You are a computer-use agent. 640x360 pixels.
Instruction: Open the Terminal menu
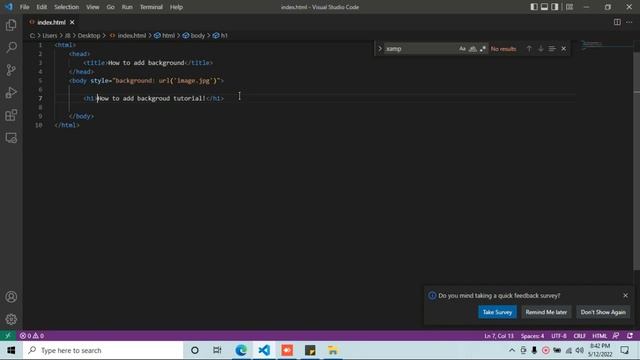click(151, 7)
